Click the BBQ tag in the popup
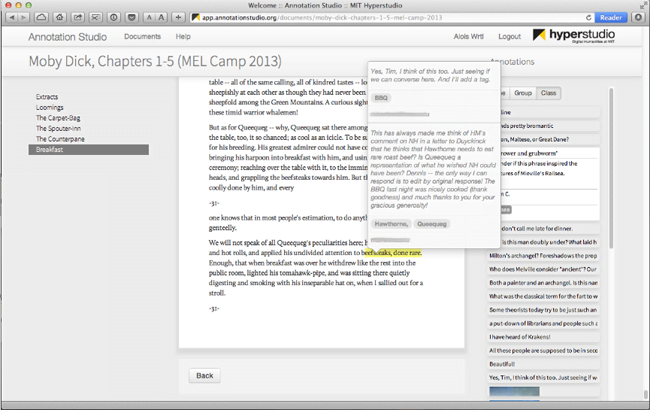The width and height of the screenshot is (650, 410). (x=381, y=98)
